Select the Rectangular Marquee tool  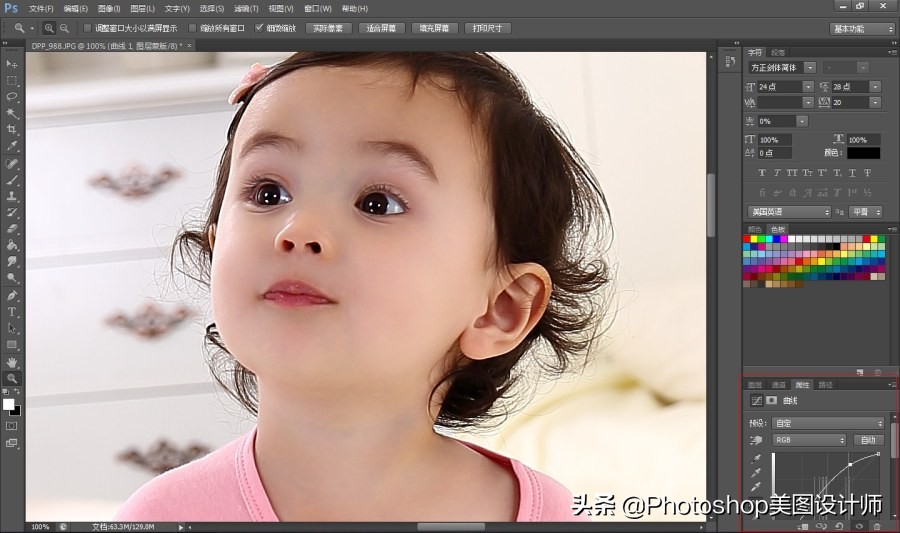[11, 80]
